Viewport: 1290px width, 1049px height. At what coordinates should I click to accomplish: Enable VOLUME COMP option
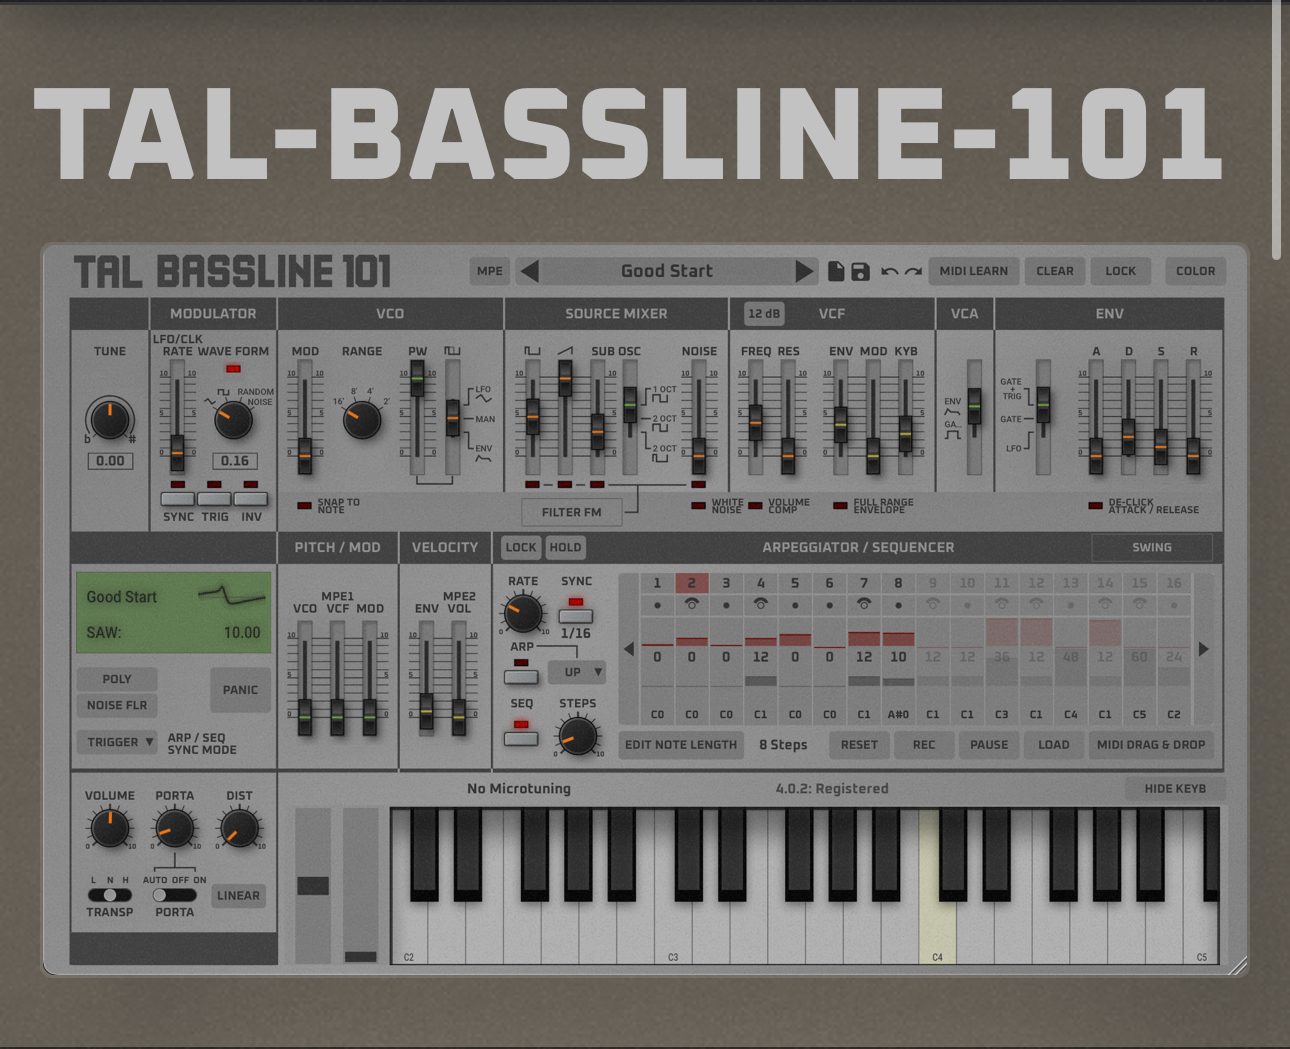tap(755, 506)
